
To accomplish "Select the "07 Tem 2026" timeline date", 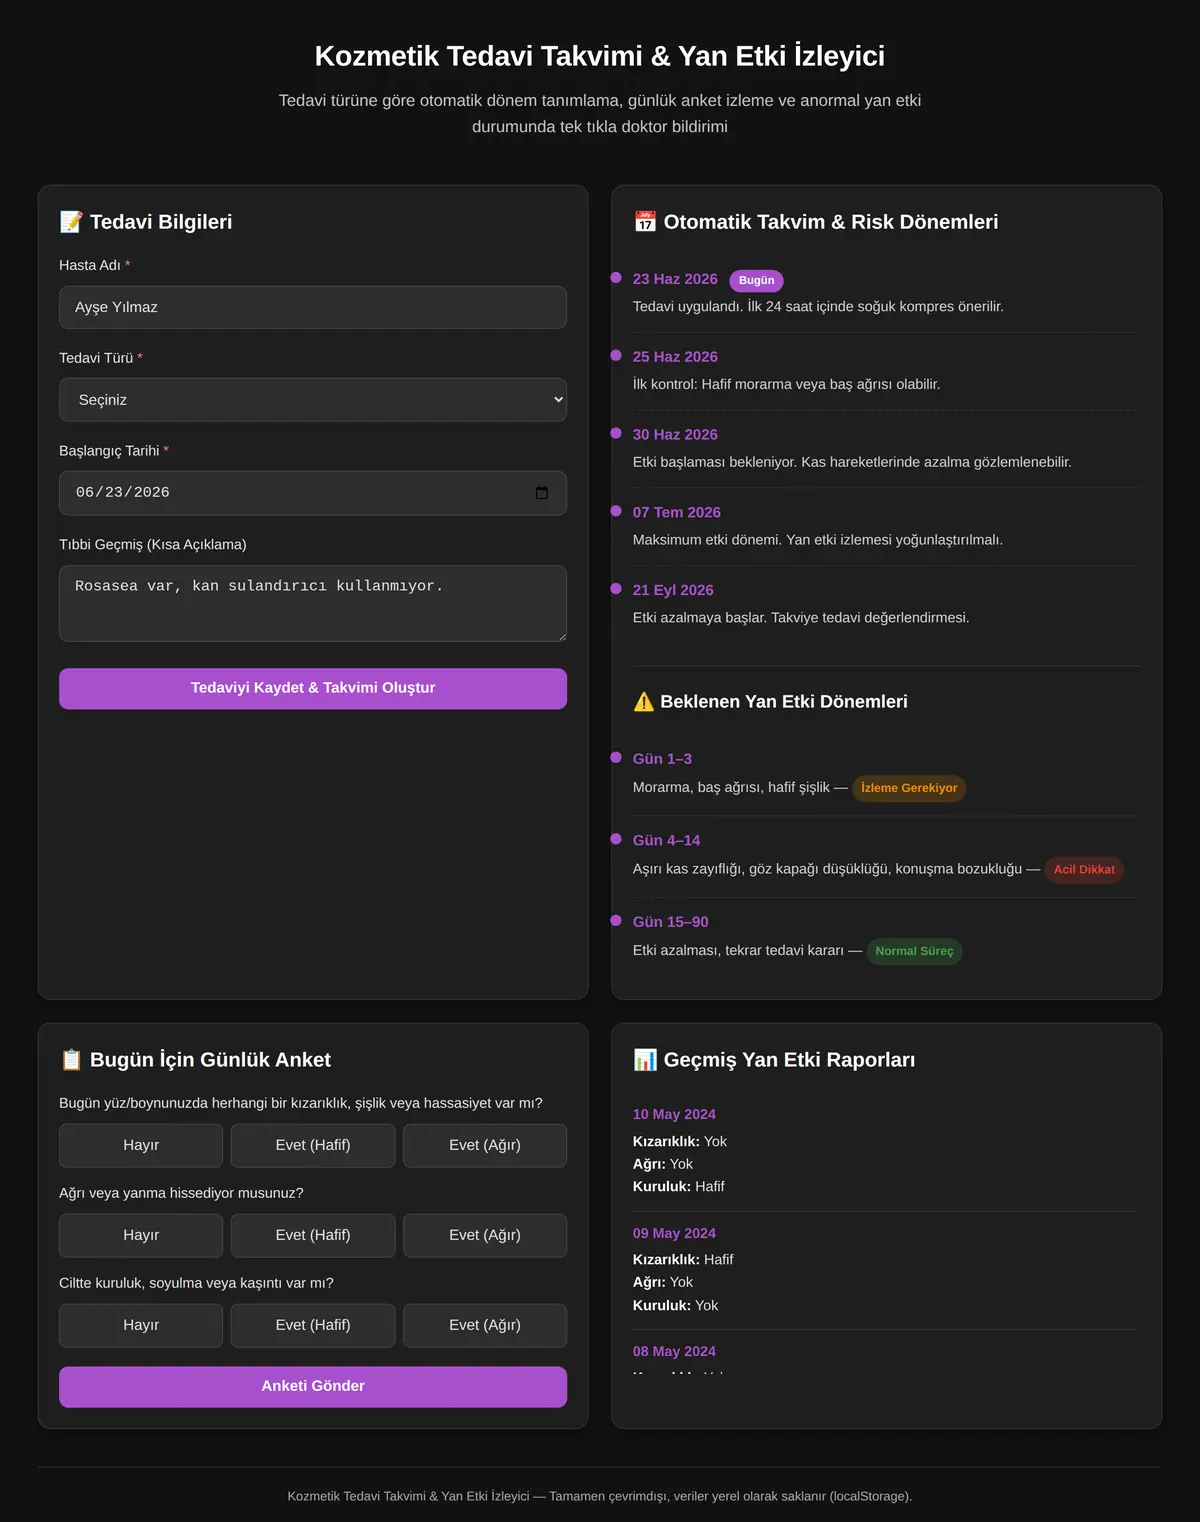I will pos(677,513).
